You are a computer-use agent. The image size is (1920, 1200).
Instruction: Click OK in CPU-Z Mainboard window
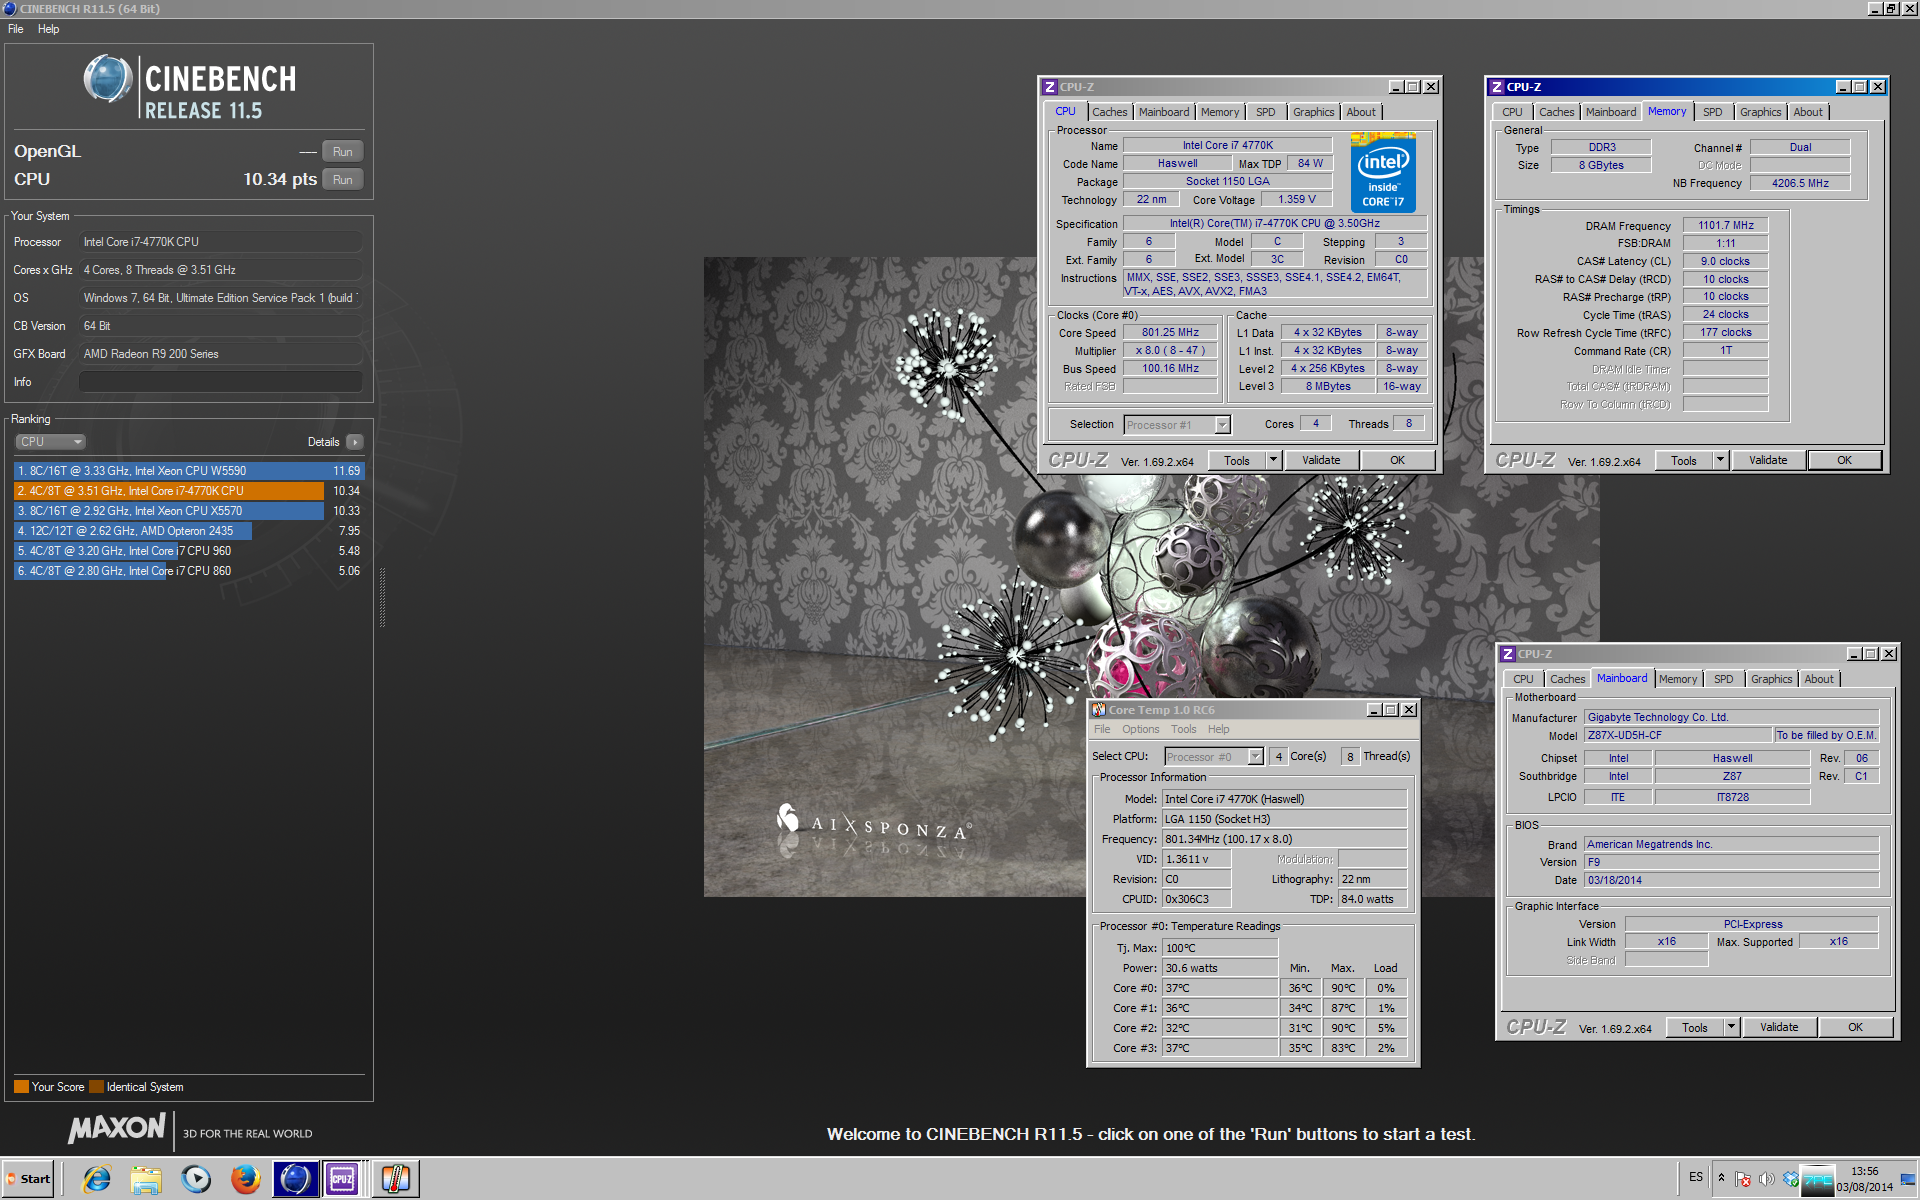coord(1855,1027)
